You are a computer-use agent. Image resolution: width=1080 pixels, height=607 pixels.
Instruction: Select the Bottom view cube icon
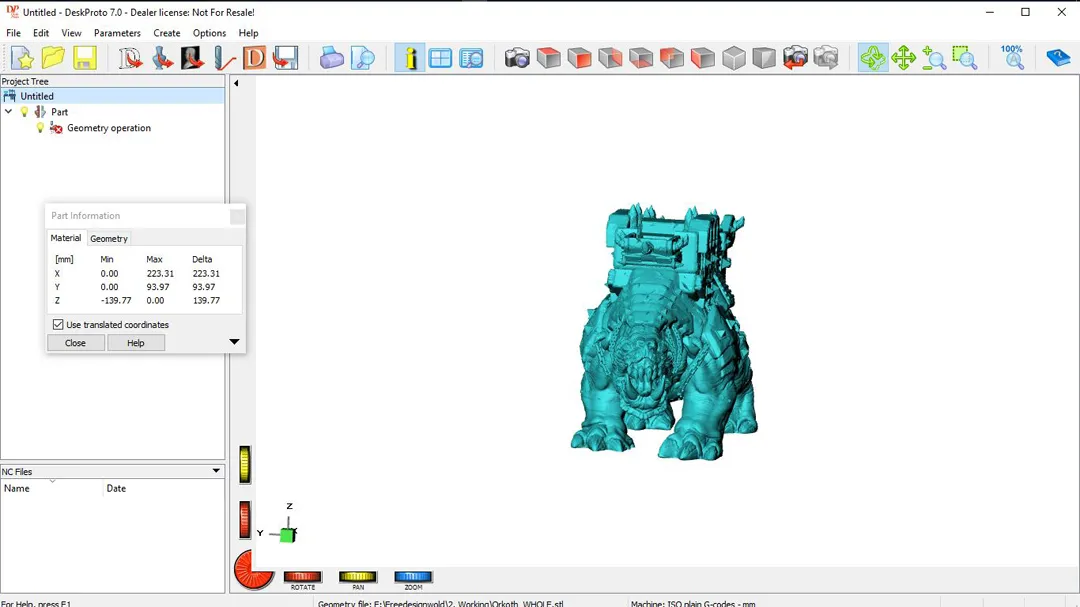(641, 58)
